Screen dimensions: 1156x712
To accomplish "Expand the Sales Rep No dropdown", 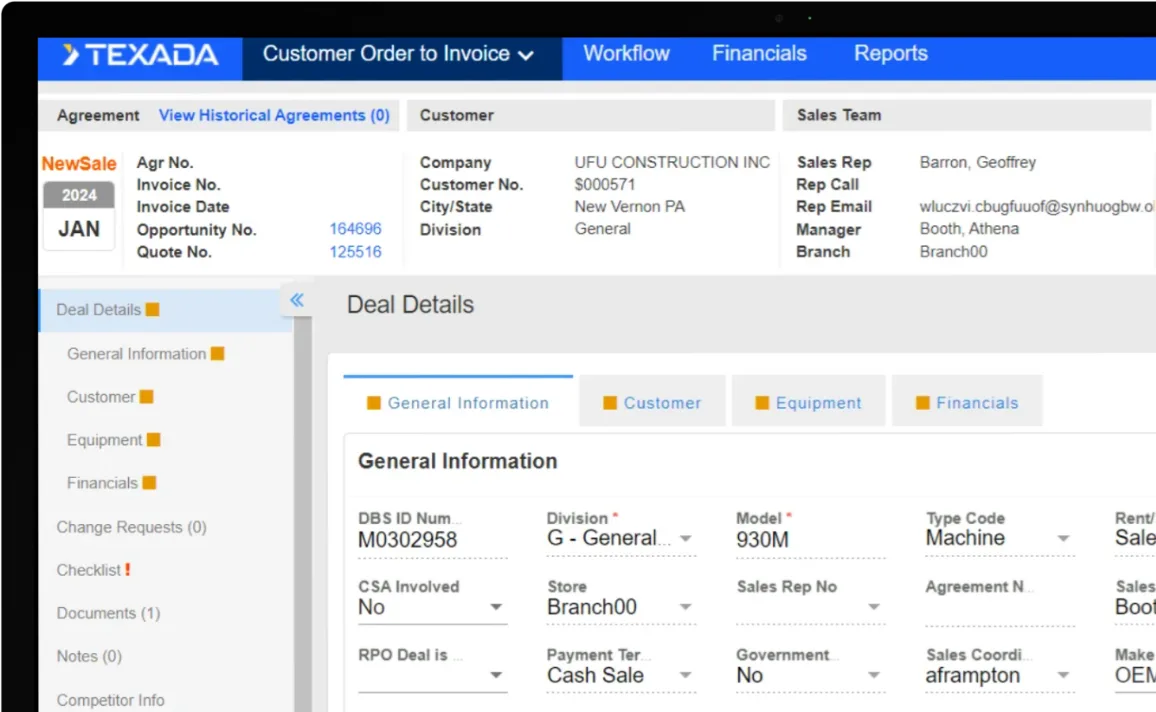I will pos(874,607).
